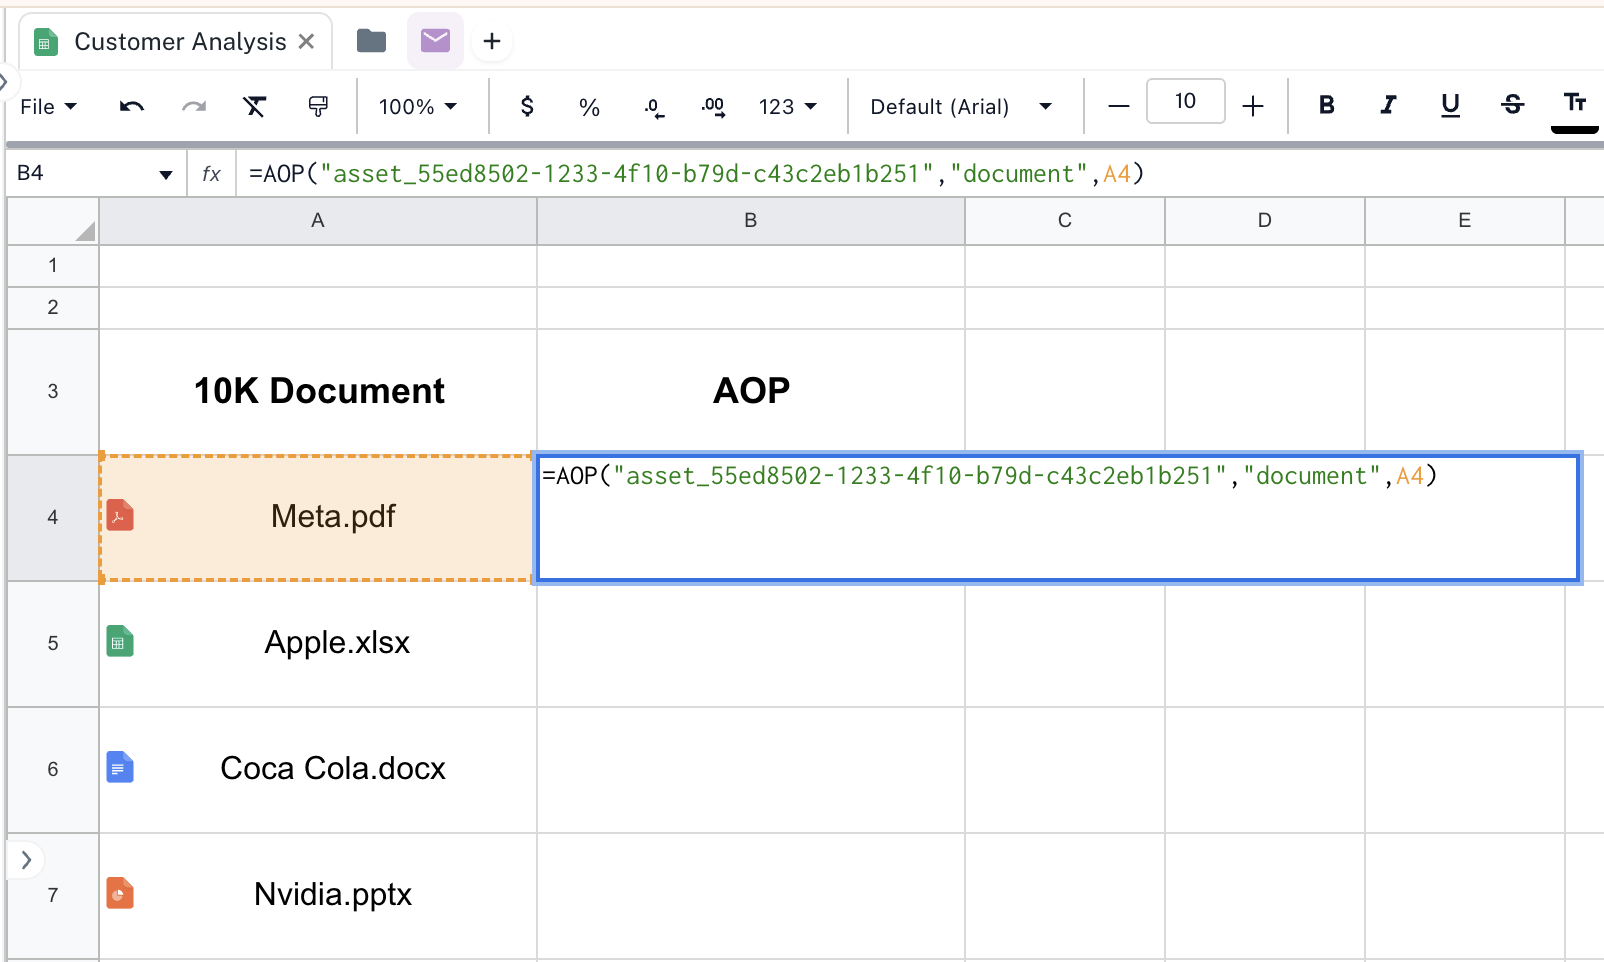The image size is (1604, 962).
Task: Click the select-all corner triangle
Action: [86, 231]
